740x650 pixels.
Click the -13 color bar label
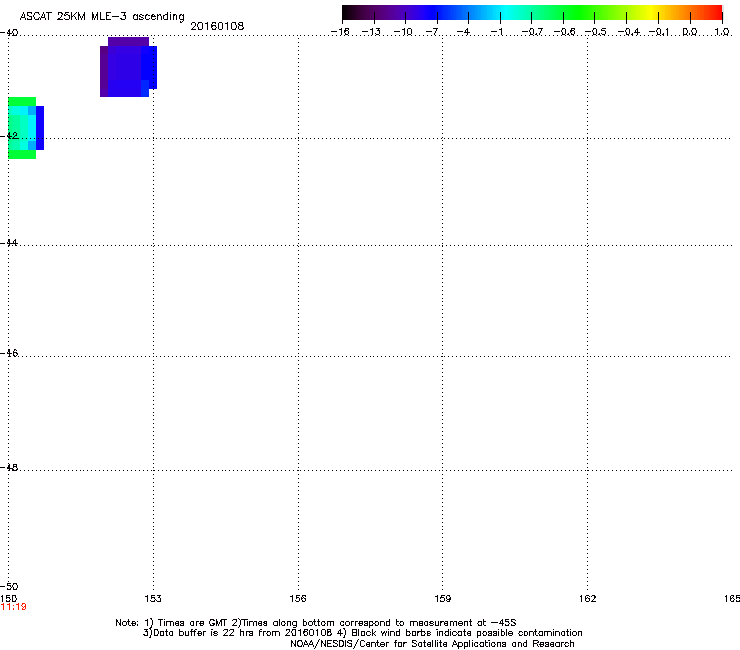[x=371, y=32]
